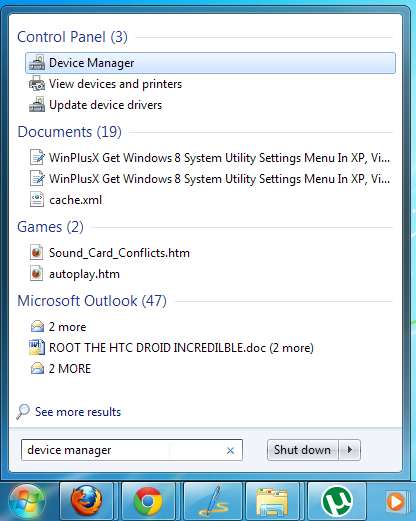Launch Google Chrome from the taskbar
Screen dimensions: 416x521
(x=148, y=501)
